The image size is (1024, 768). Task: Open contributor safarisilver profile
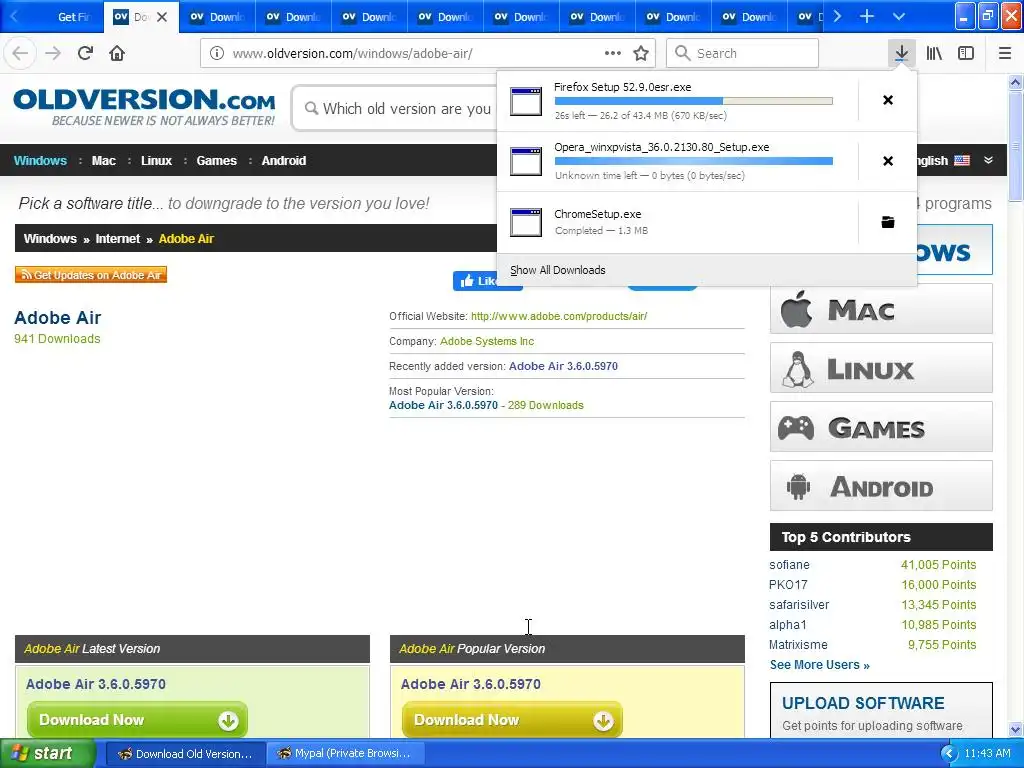pos(799,605)
